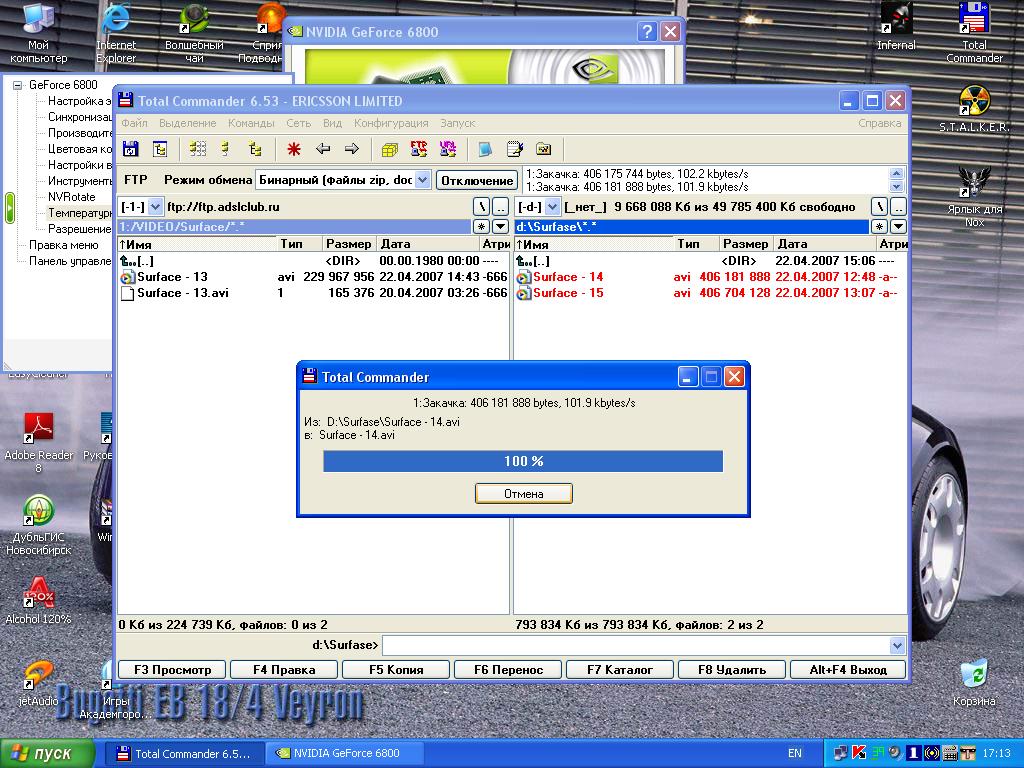Click the пуск Start button
The width and height of the screenshot is (1024, 768).
tap(47, 753)
